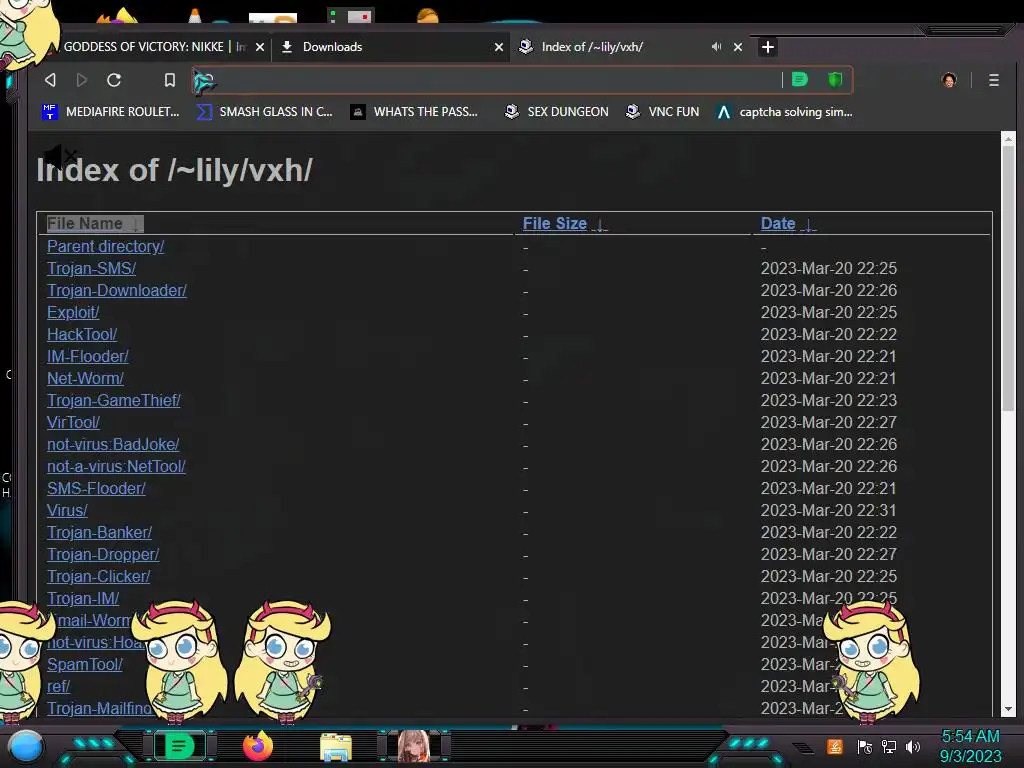Click the forward navigation arrow
Screen dimensions: 1024x768
pos(82,80)
